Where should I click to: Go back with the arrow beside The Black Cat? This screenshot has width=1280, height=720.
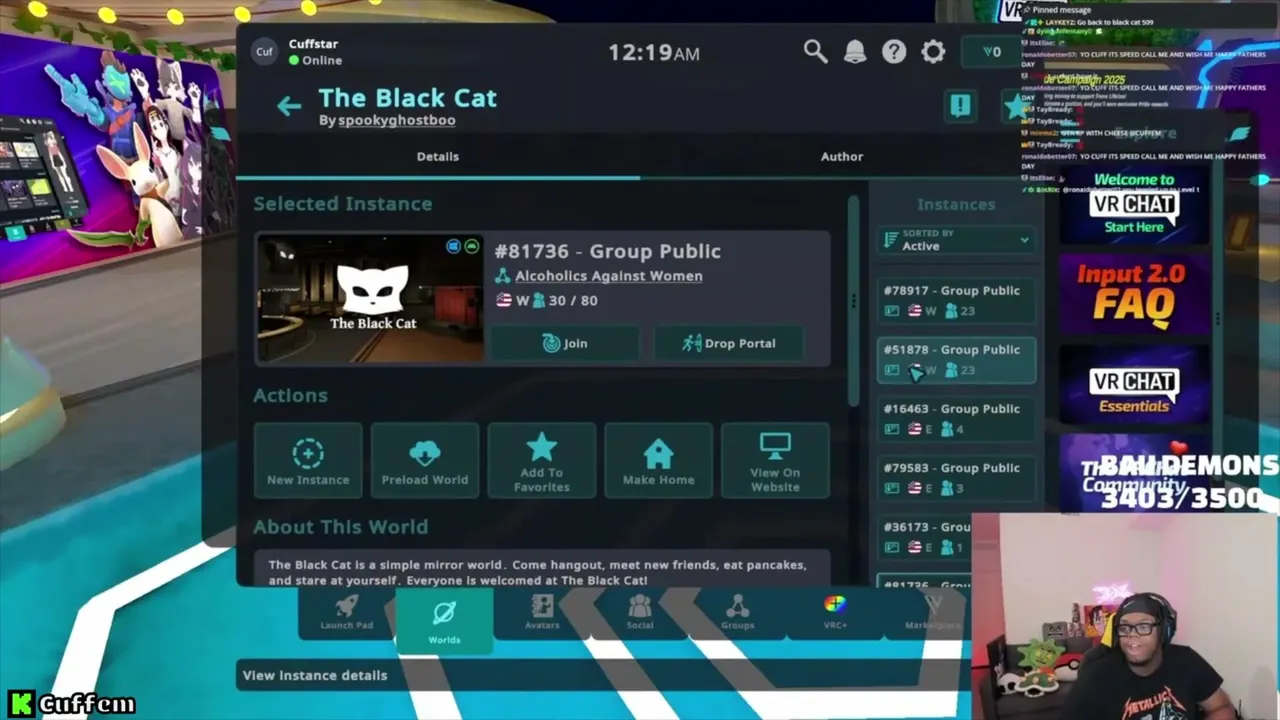tap(289, 106)
